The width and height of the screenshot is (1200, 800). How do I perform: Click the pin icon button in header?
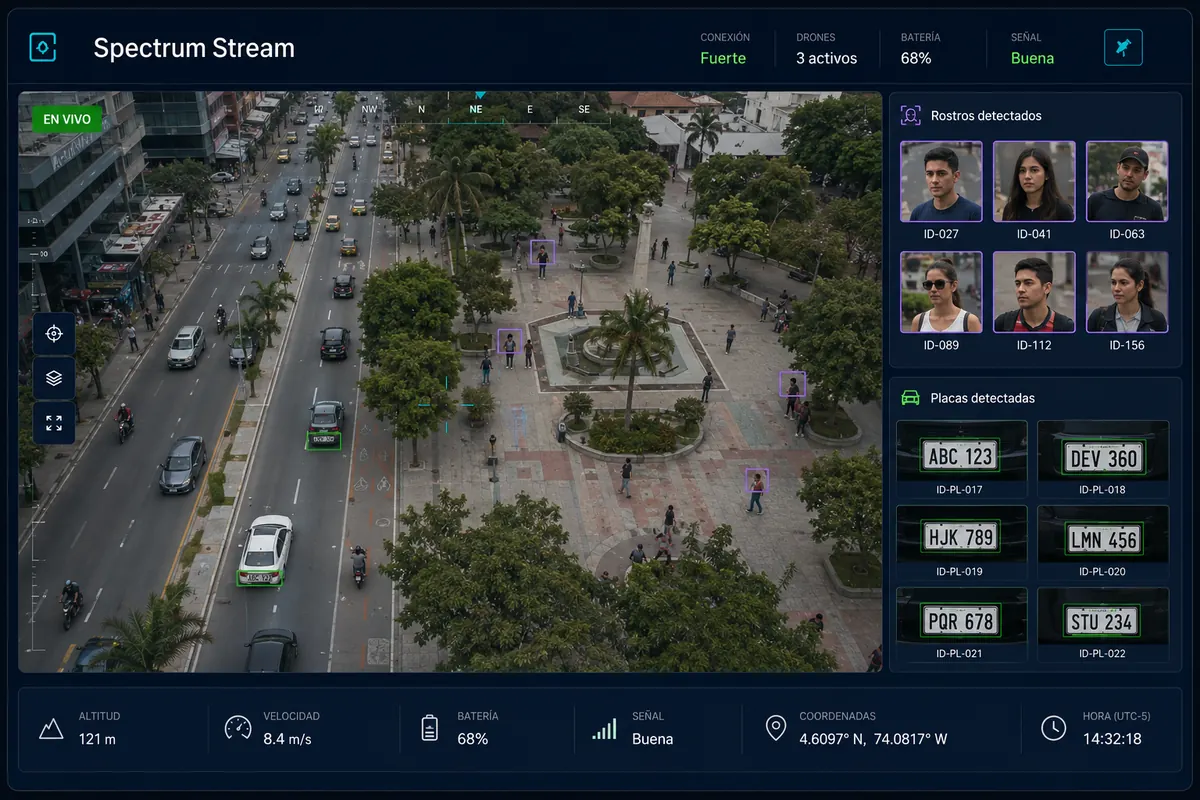tap(1123, 47)
